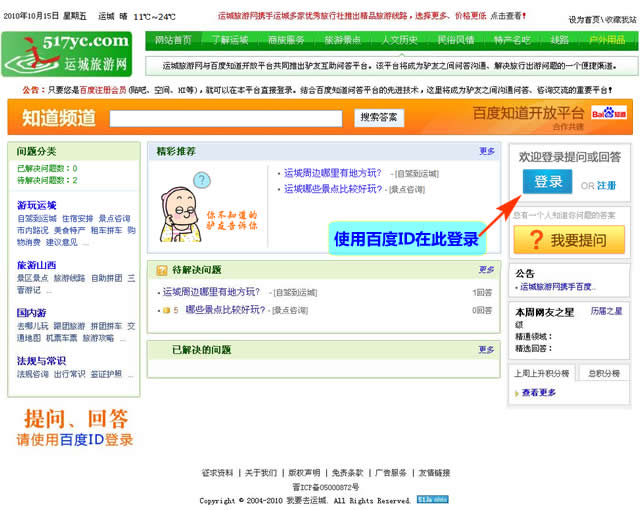
Task: Open the 线路 nav tab
Action: point(559,40)
